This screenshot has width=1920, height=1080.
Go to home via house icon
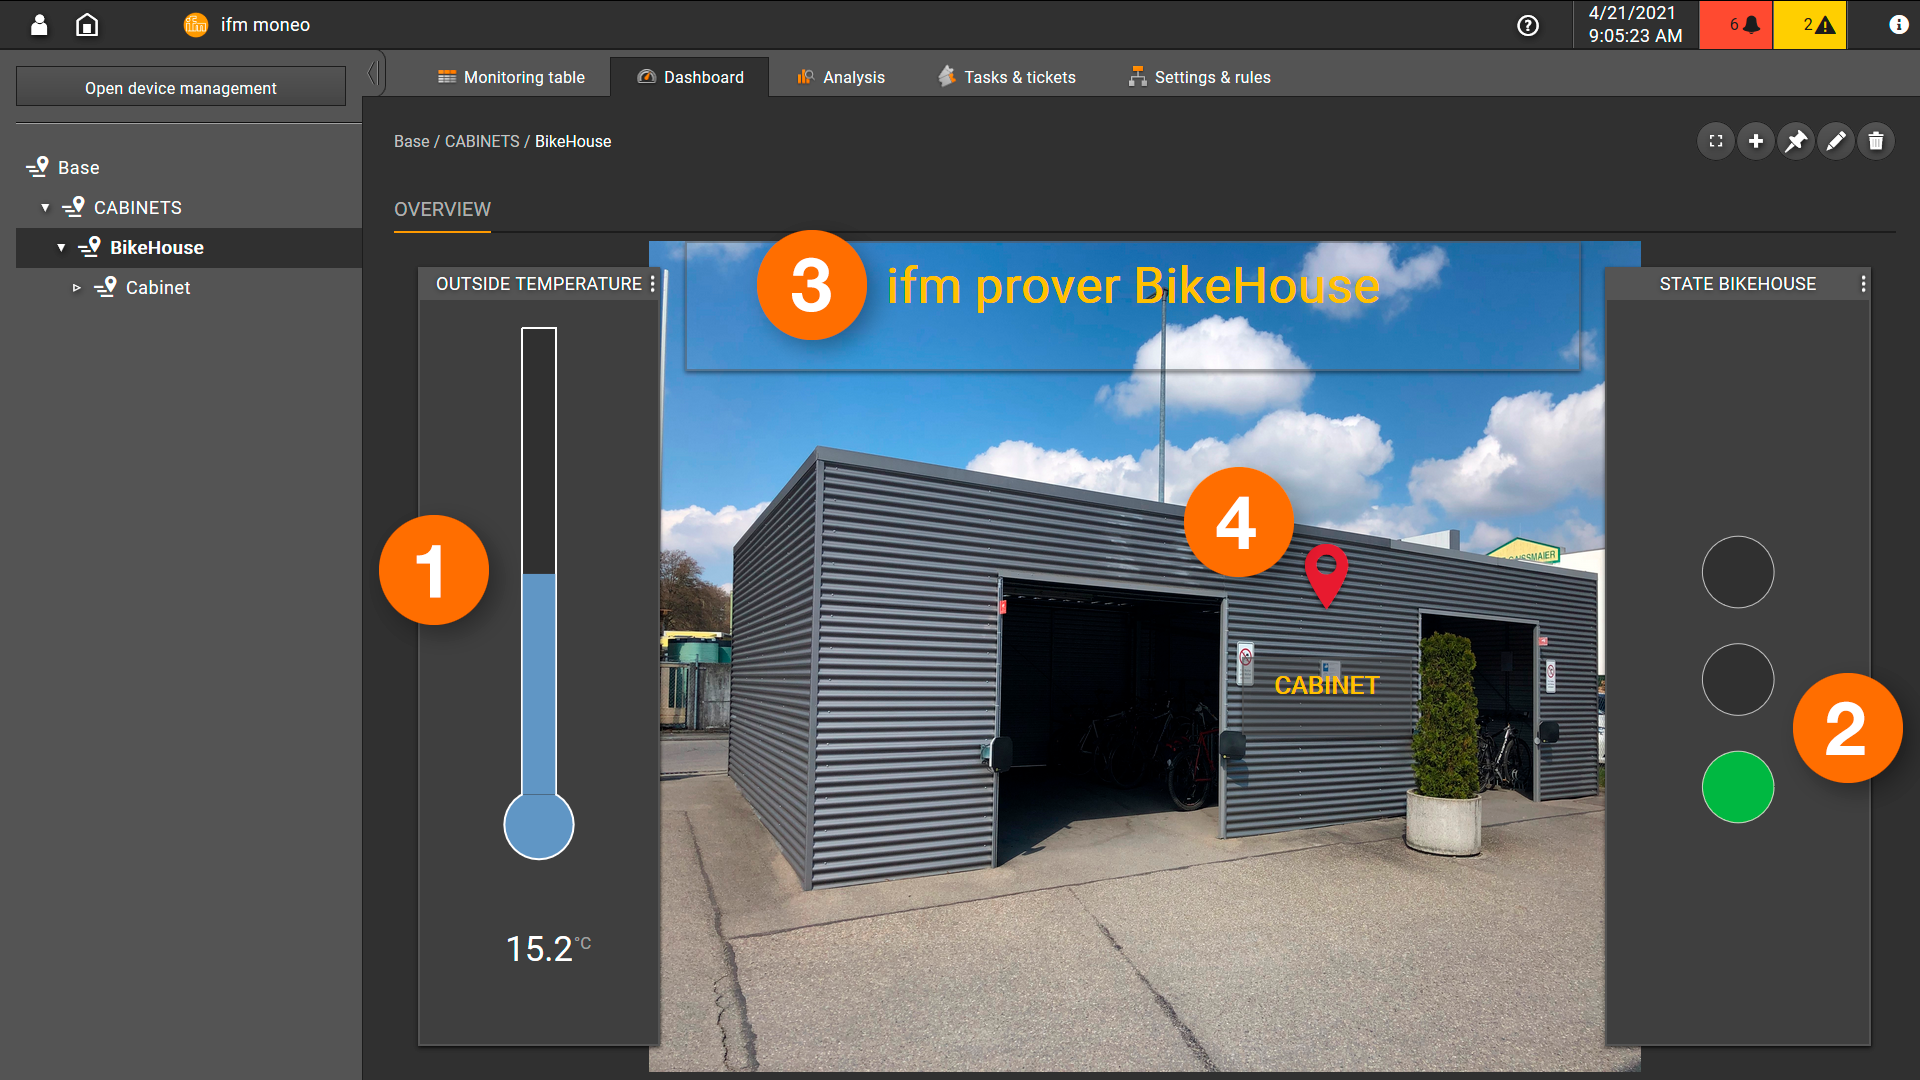(x=87, y=25)
